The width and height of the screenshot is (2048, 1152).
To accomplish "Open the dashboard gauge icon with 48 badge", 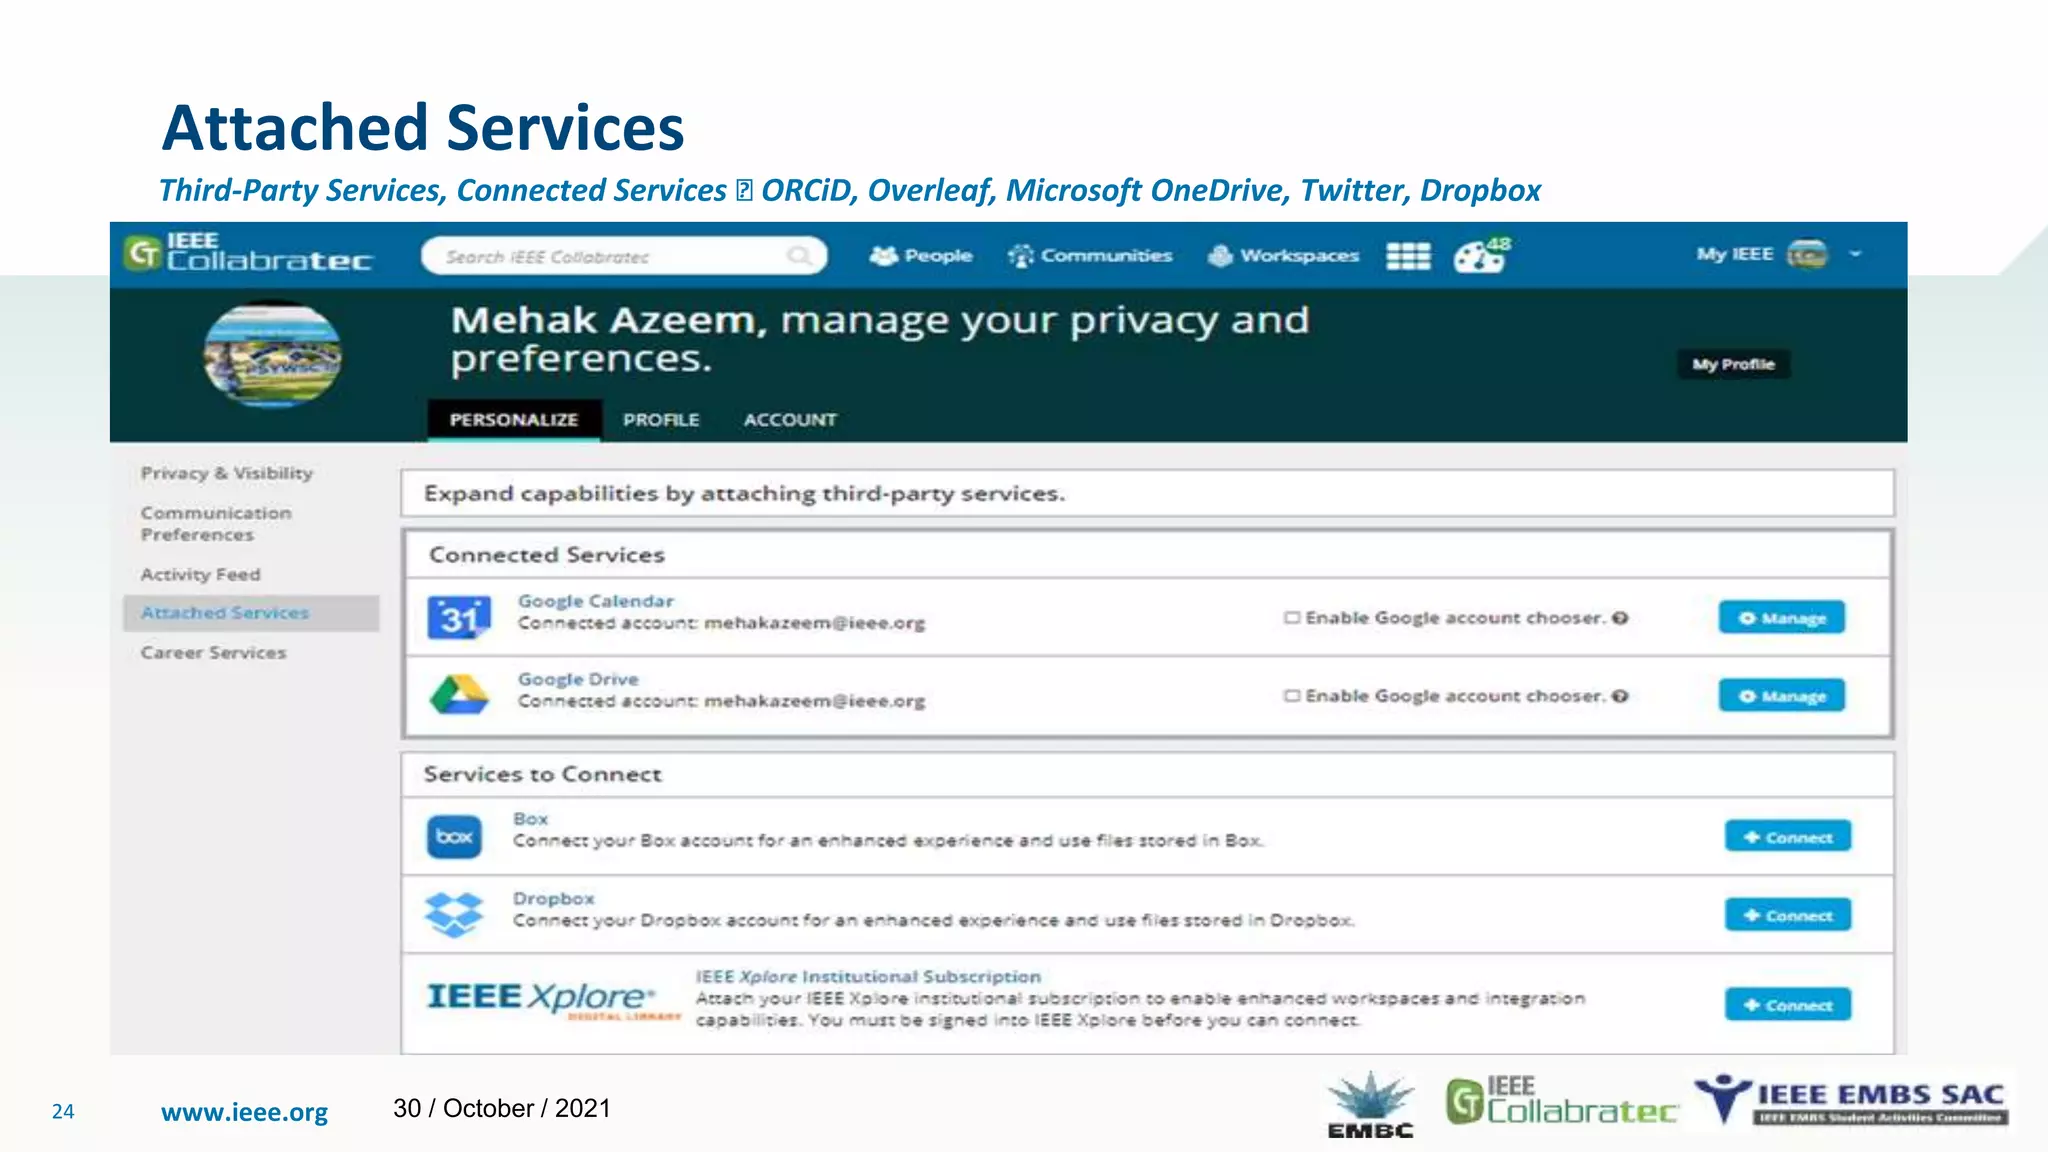I will click(x=1482, y=255).
